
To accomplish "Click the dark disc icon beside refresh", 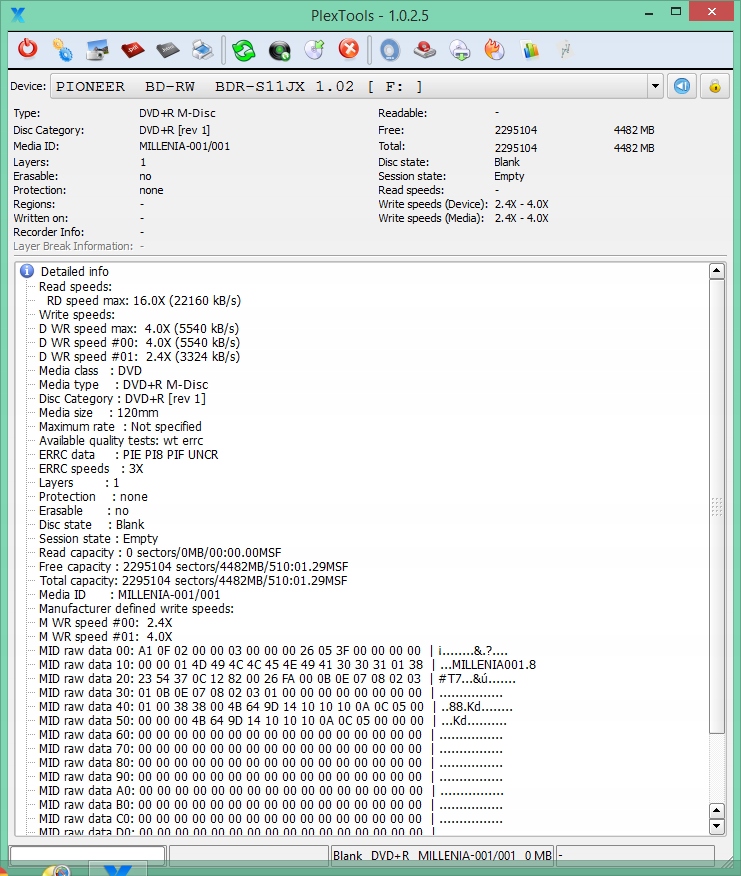I will point(280,48).
